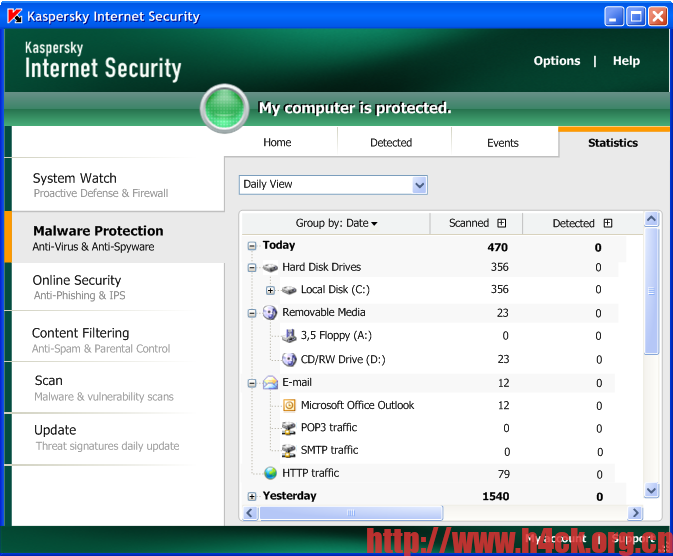Viewport: 673px width, 556px height.
Task: Expand the Yesterday group
Action: pyautogui.click(x=252, y=497)
